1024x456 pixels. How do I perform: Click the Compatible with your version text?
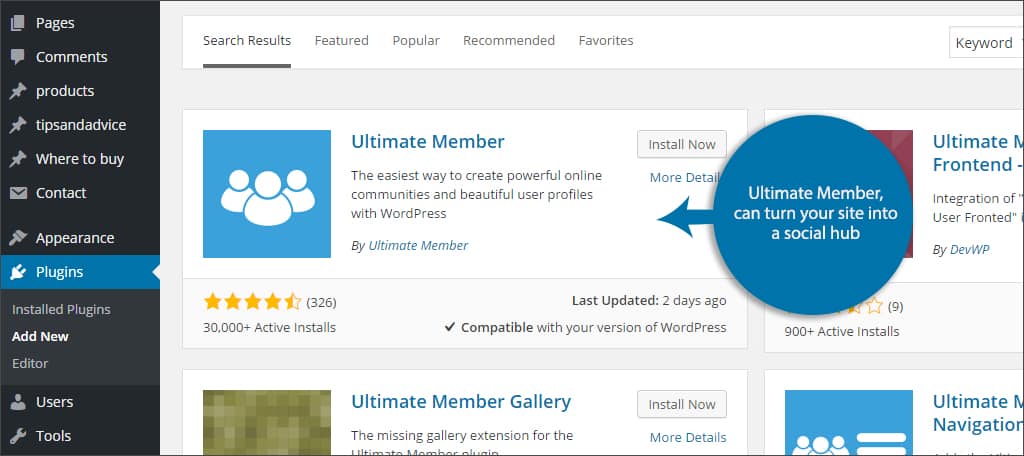pos(585,327)
